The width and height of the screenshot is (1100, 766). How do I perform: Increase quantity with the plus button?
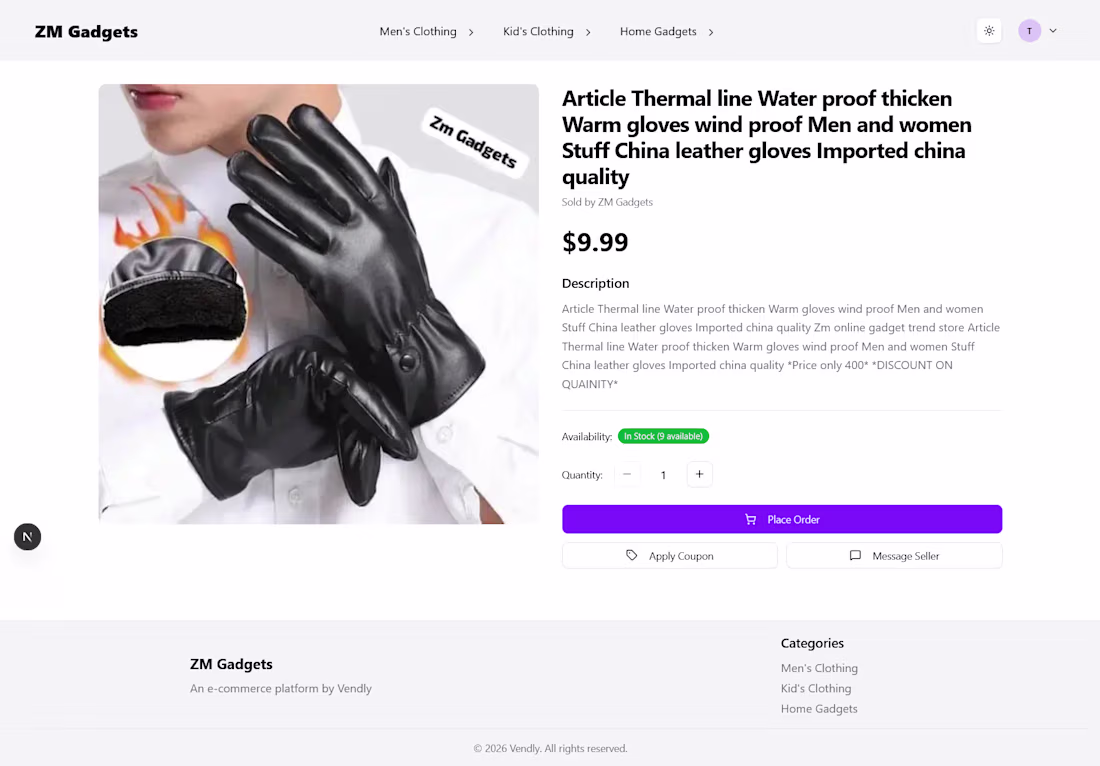[699, 474]
